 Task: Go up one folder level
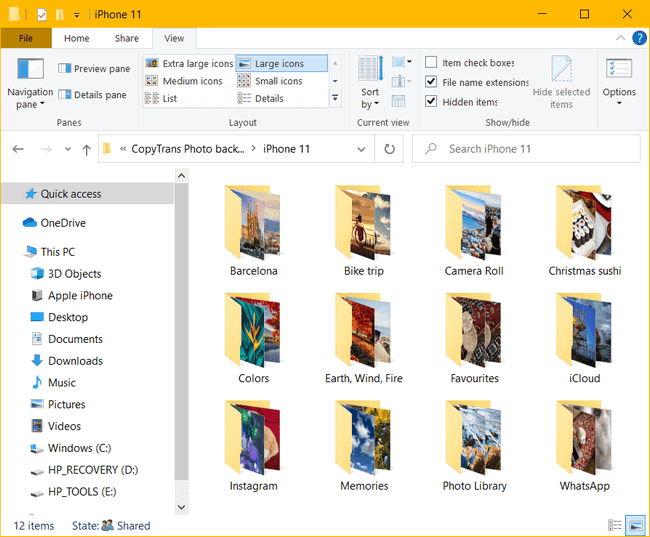click(86, 149)
